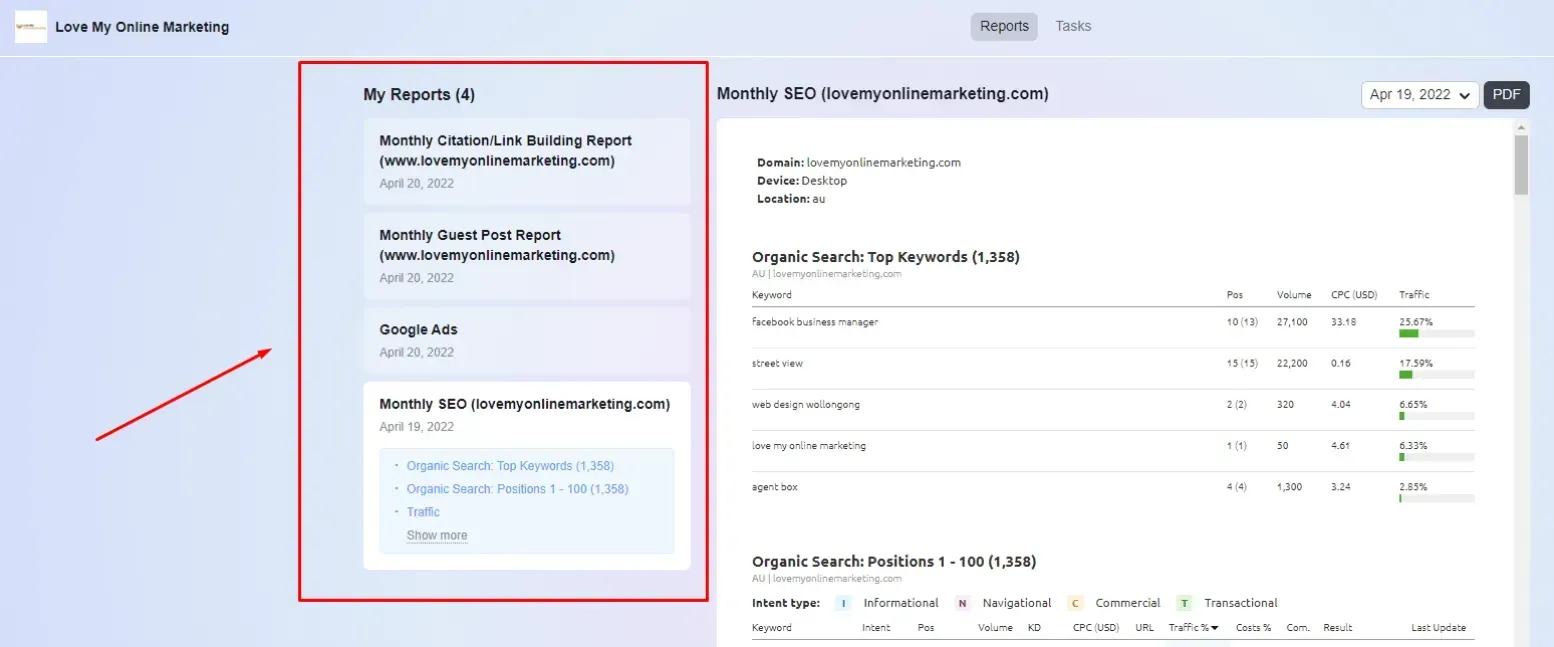Click the Last Update column header
This screenshot has width=1554, height=647.
tap(1439, 628)
